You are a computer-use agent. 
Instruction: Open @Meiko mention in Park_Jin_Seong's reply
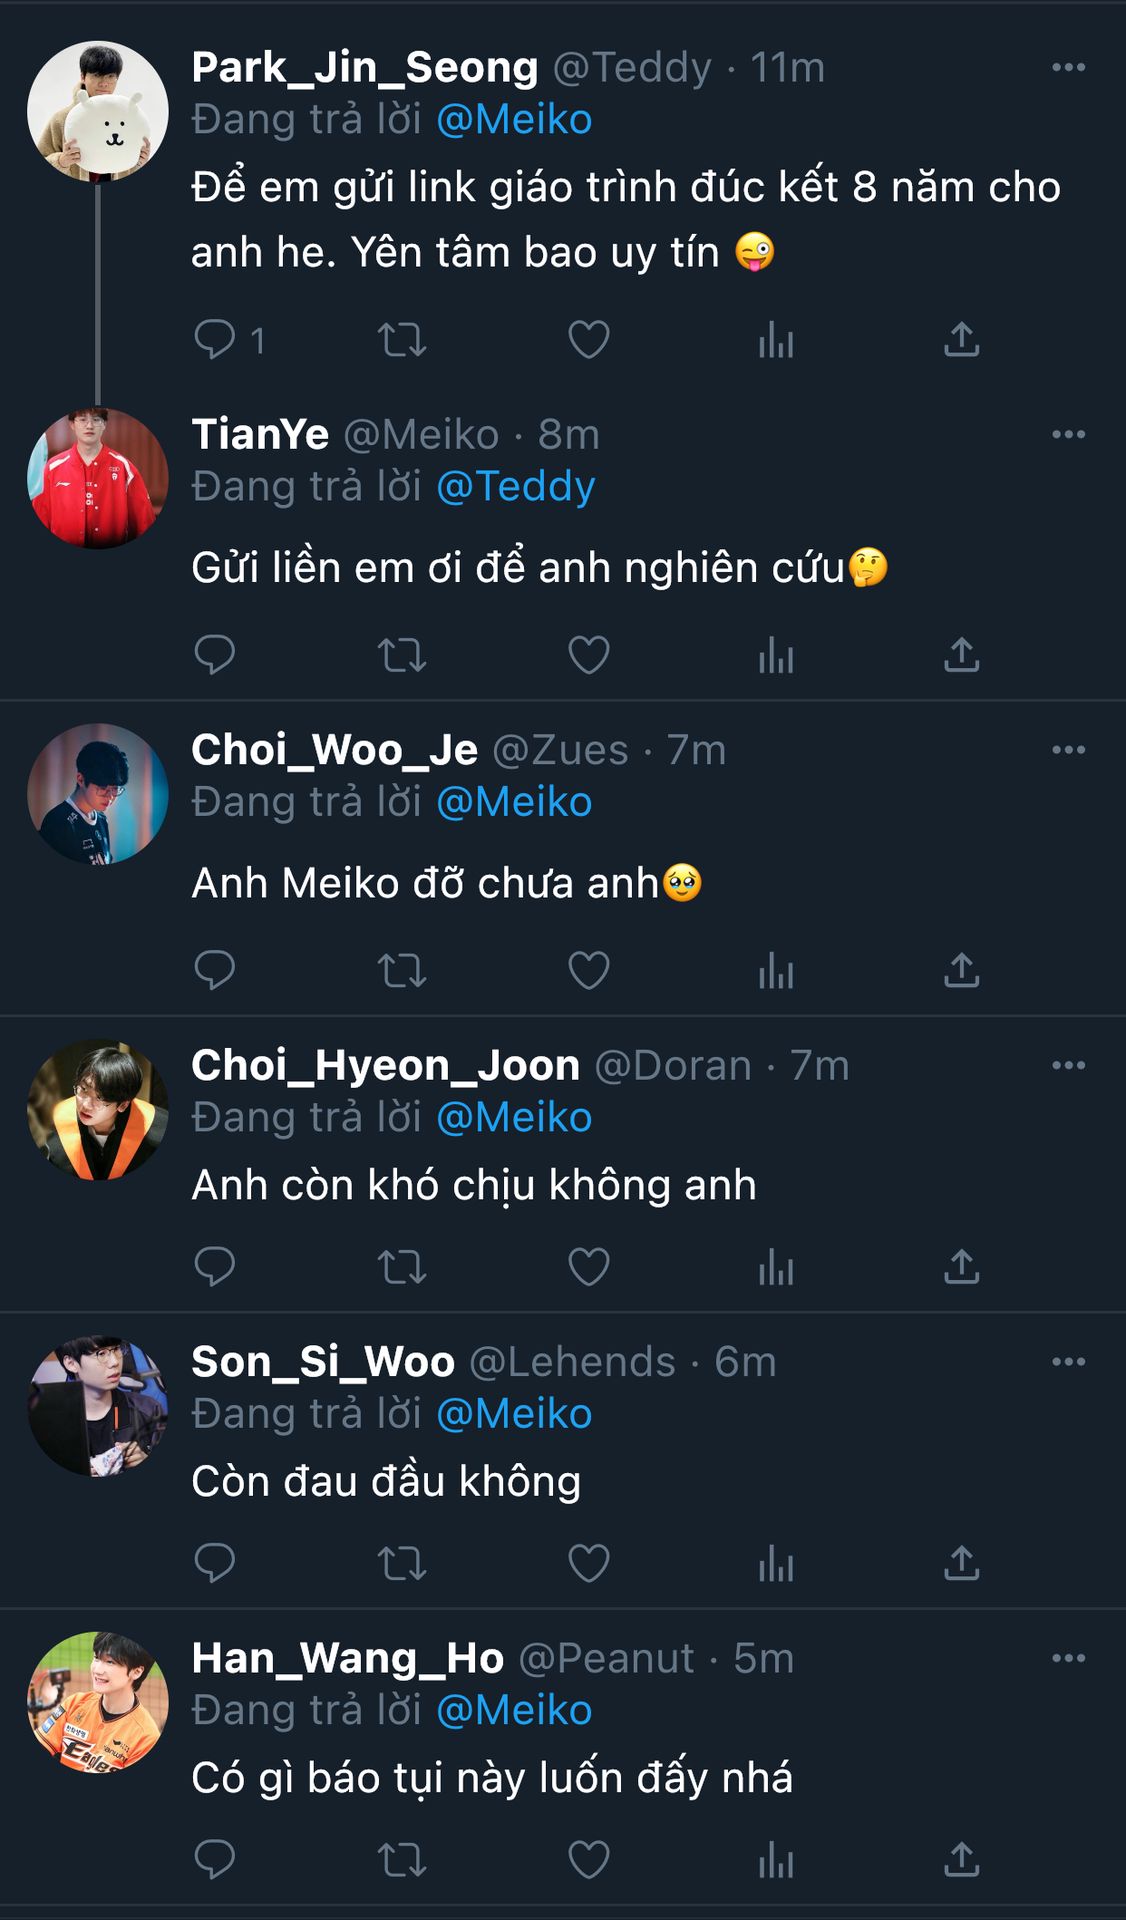coord(514,120)
